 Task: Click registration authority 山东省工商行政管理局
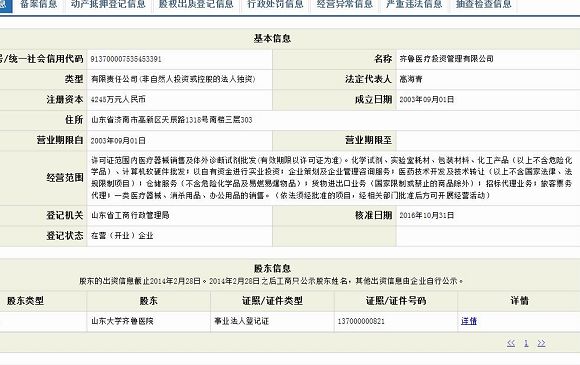point(130,215)
